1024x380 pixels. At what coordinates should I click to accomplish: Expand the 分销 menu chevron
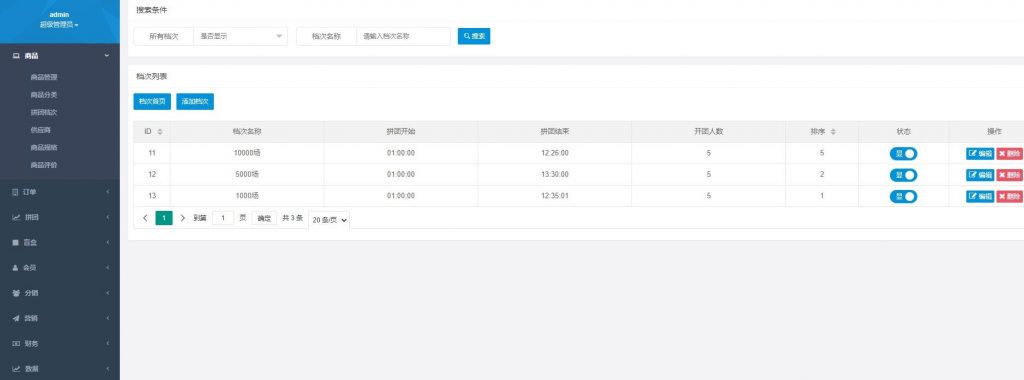[107, 293]
